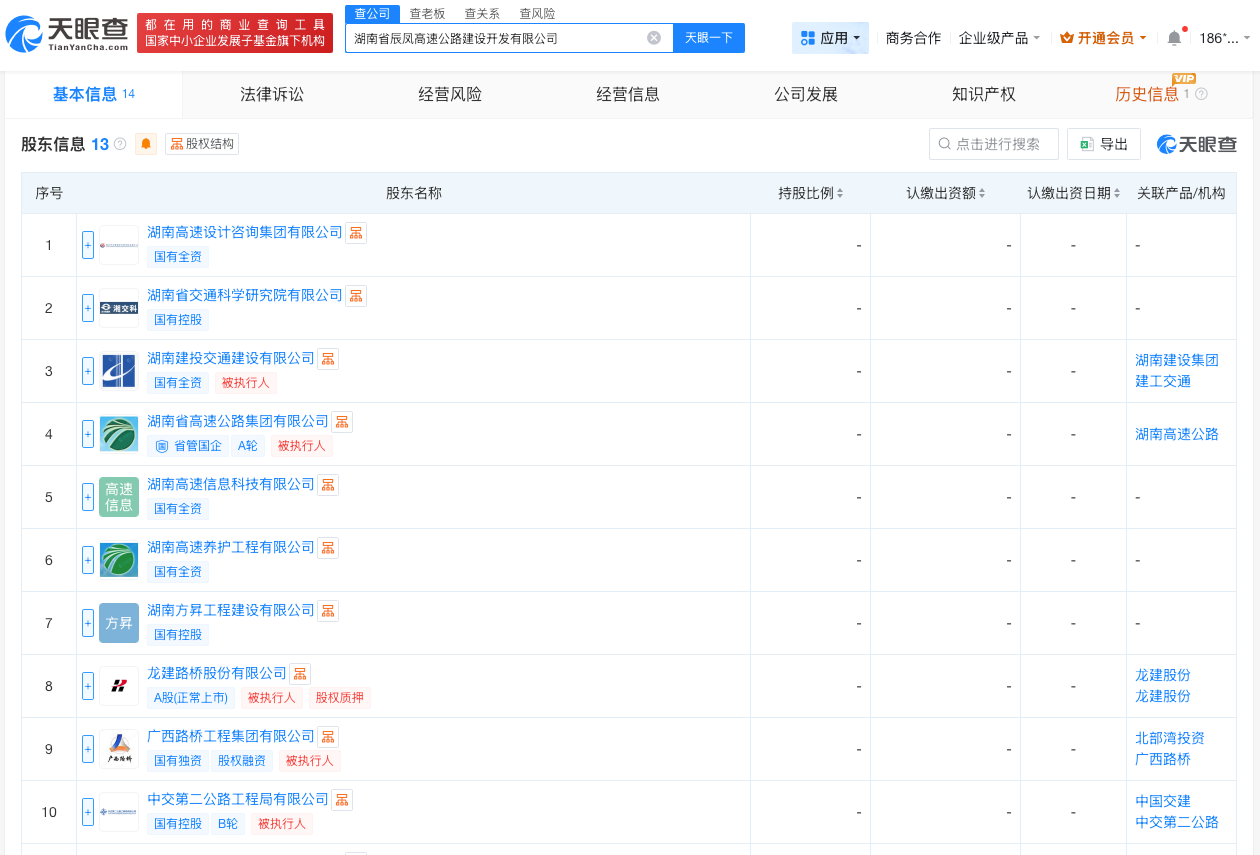The image size is (1260, 855).
Task: Expand row 1 湖南高速设计咨询集团 with plus button
Action: point(88,245)
